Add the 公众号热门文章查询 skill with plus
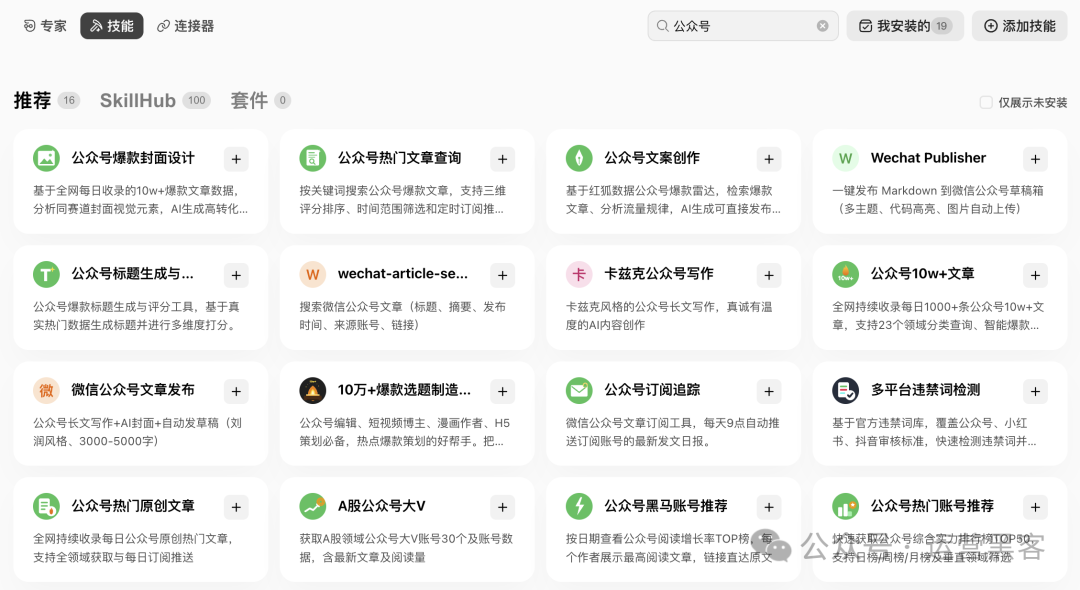Viewport: 1080px width, 590px height. pyautogui.click(x=503, y=159)
